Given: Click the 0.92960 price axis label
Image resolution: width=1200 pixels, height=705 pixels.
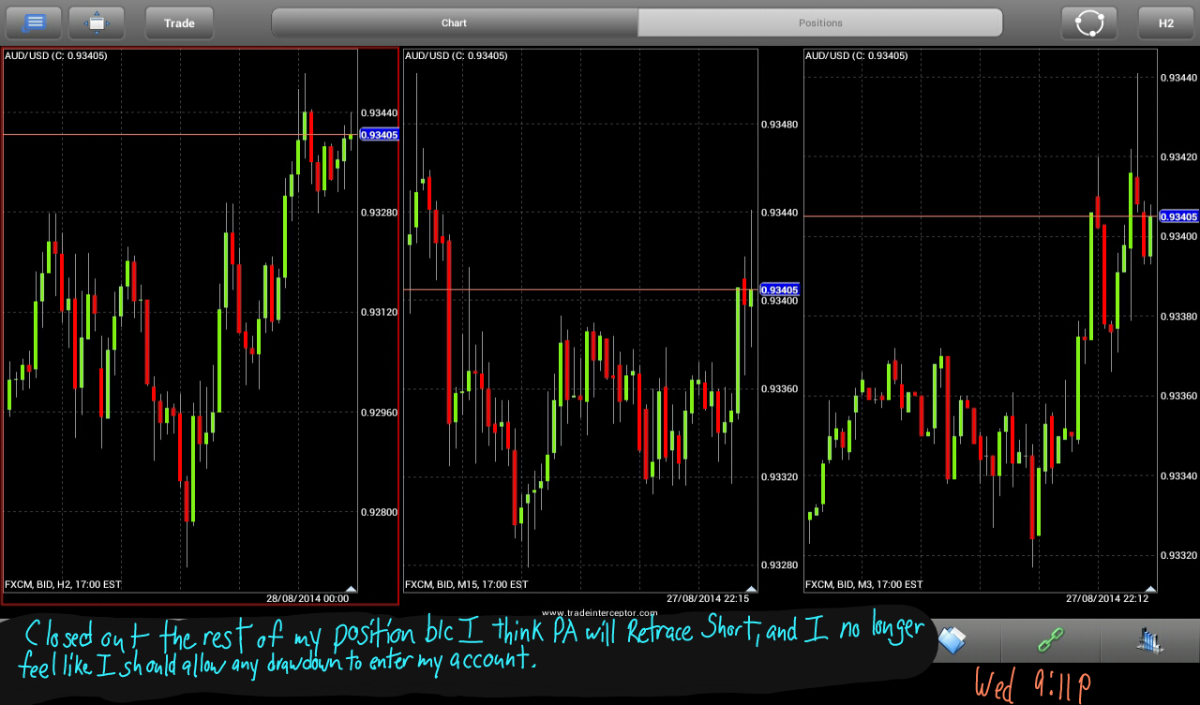Looking at the screenshot, I should click(379, 412).
